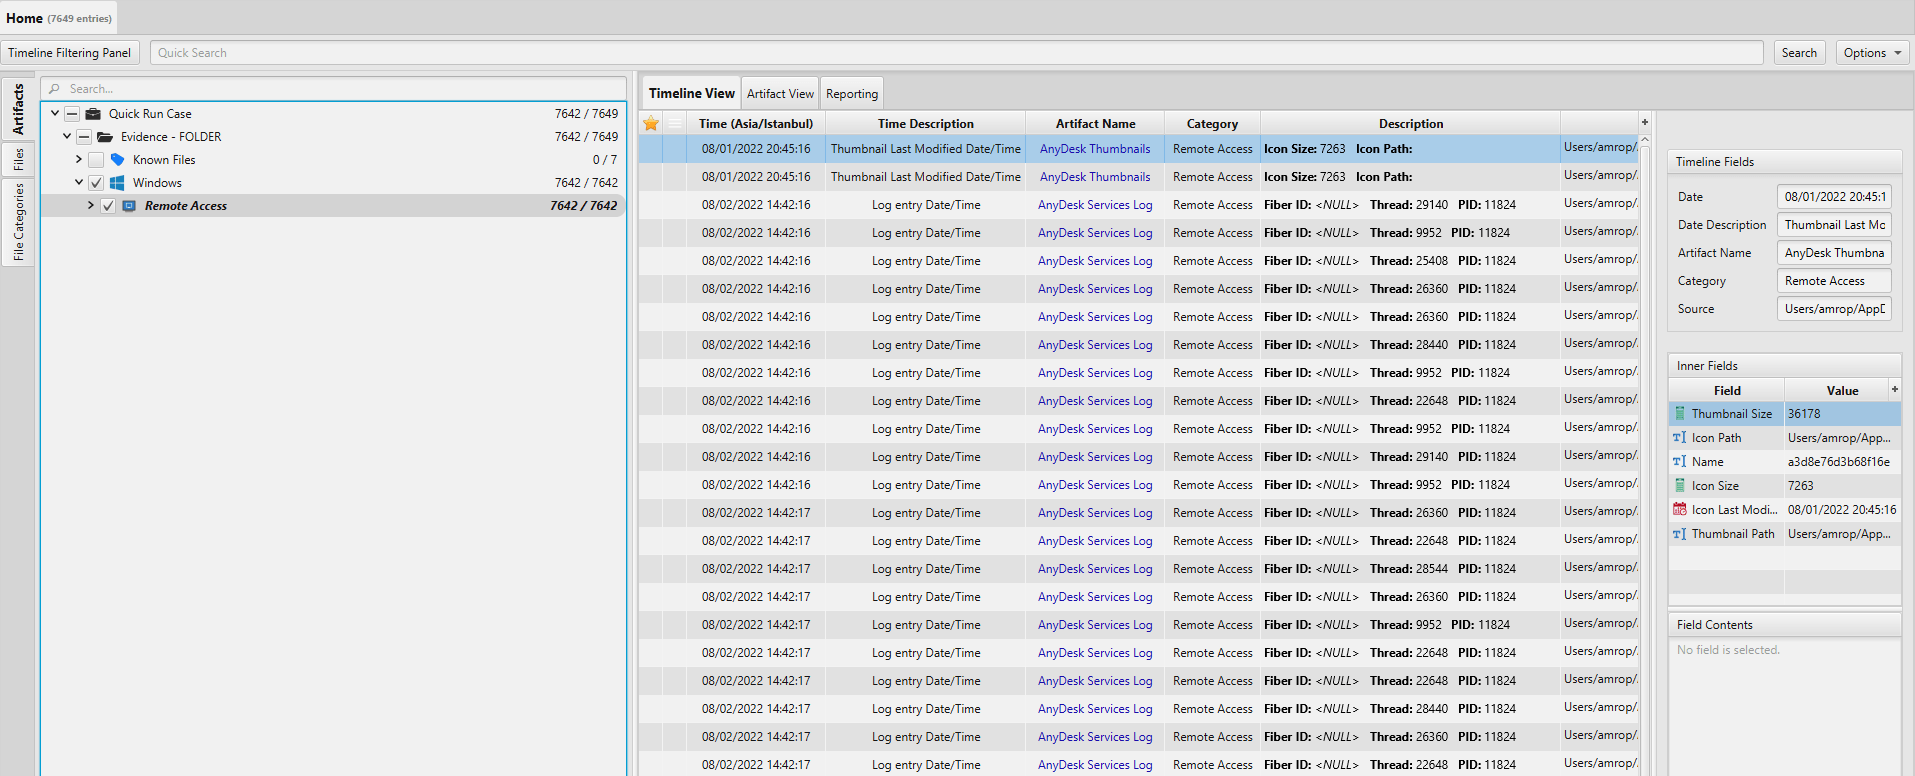
Task: Sort by the Artifact Name column header
Action: coord(1096,124)
